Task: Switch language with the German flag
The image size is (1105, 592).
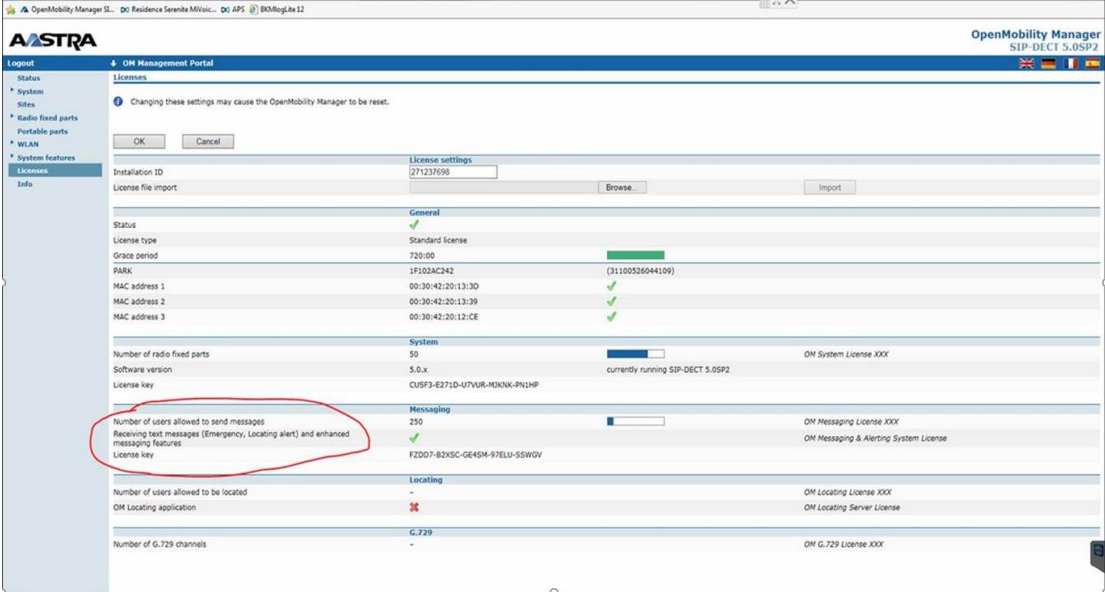Action: tap(1048, 63)
